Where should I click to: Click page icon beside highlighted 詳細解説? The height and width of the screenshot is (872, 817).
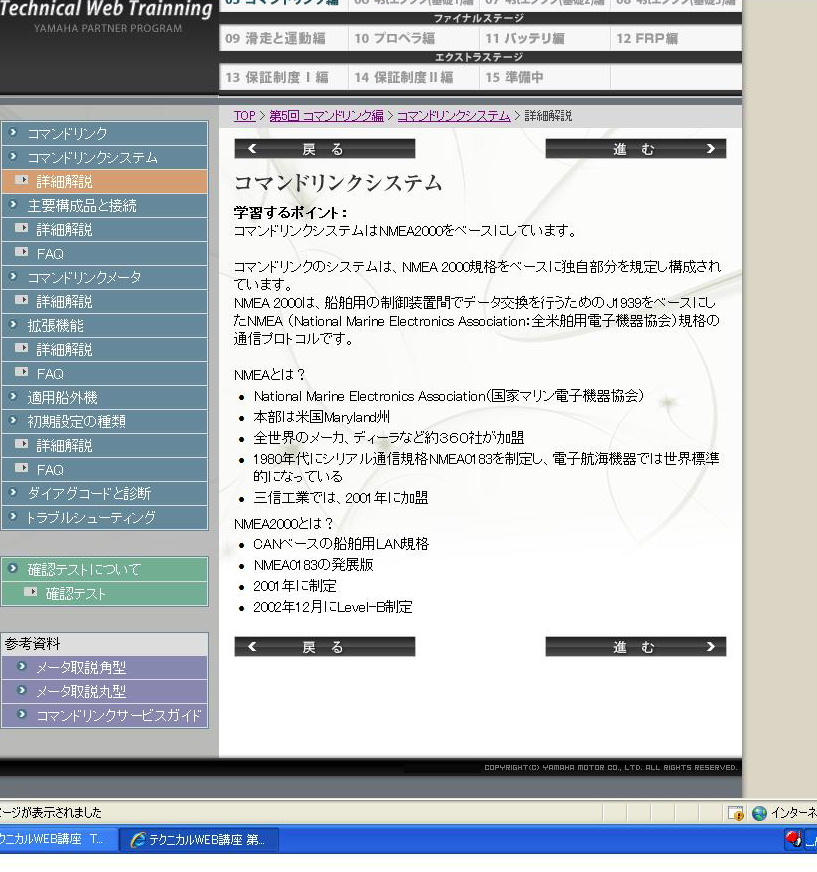pyautogui.click(x=22, y=180)
